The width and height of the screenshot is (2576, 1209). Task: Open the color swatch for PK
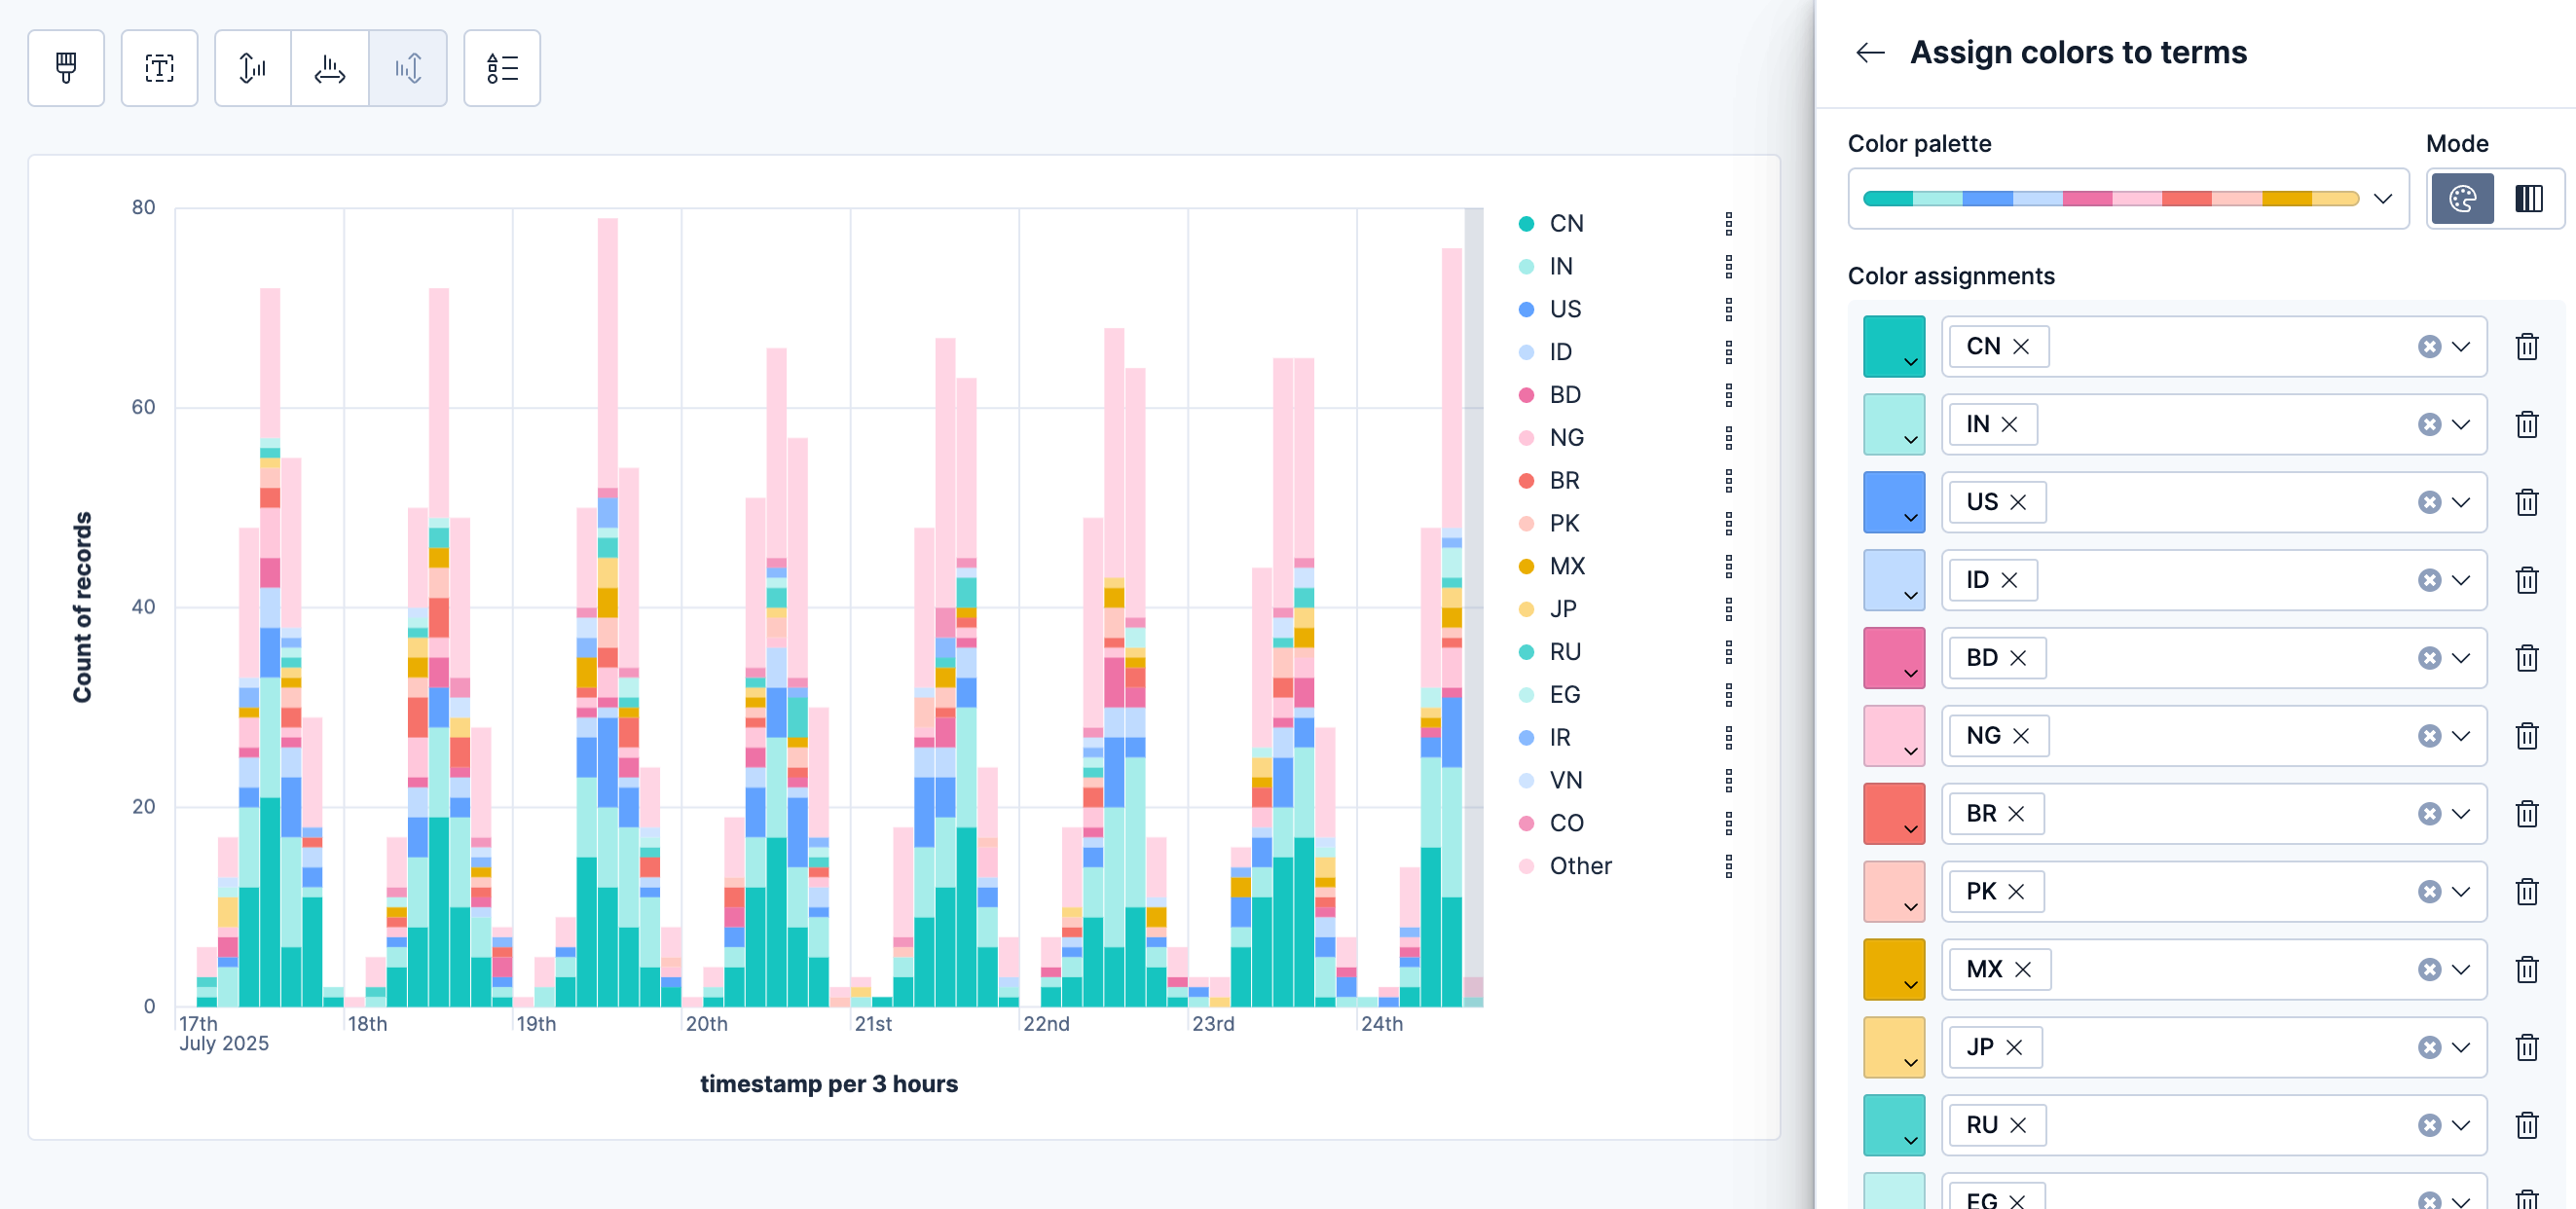click(1894, 891)
